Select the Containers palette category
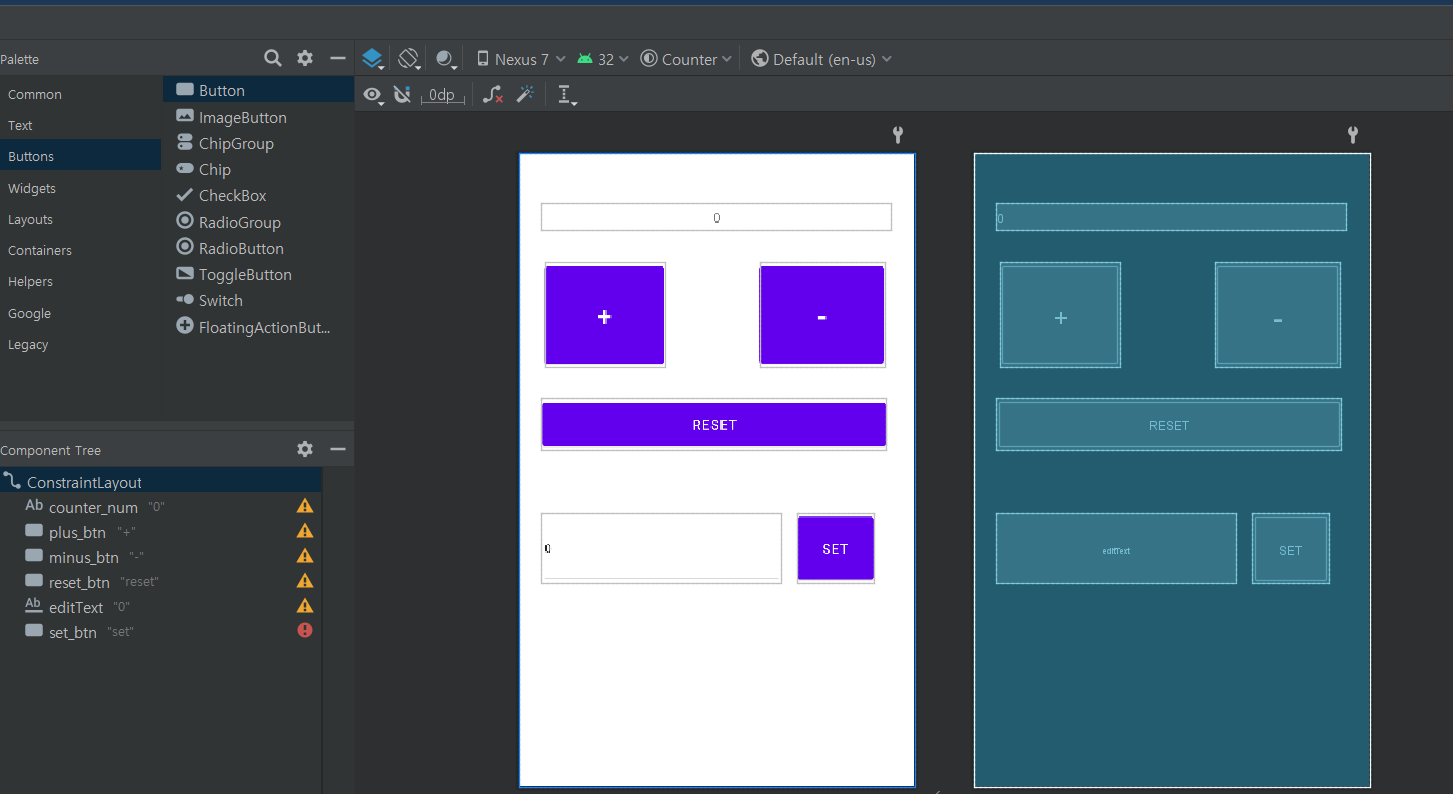 point(80,250)
